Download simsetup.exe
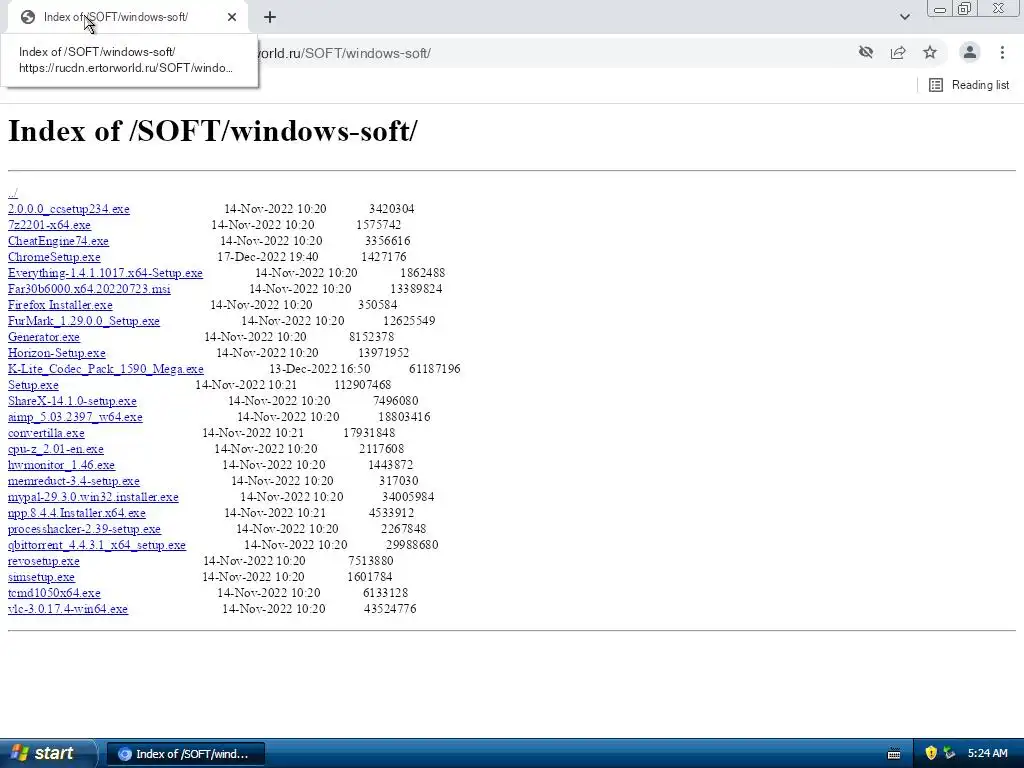The width and height of the screenshot is (1024, 768). 41,577
